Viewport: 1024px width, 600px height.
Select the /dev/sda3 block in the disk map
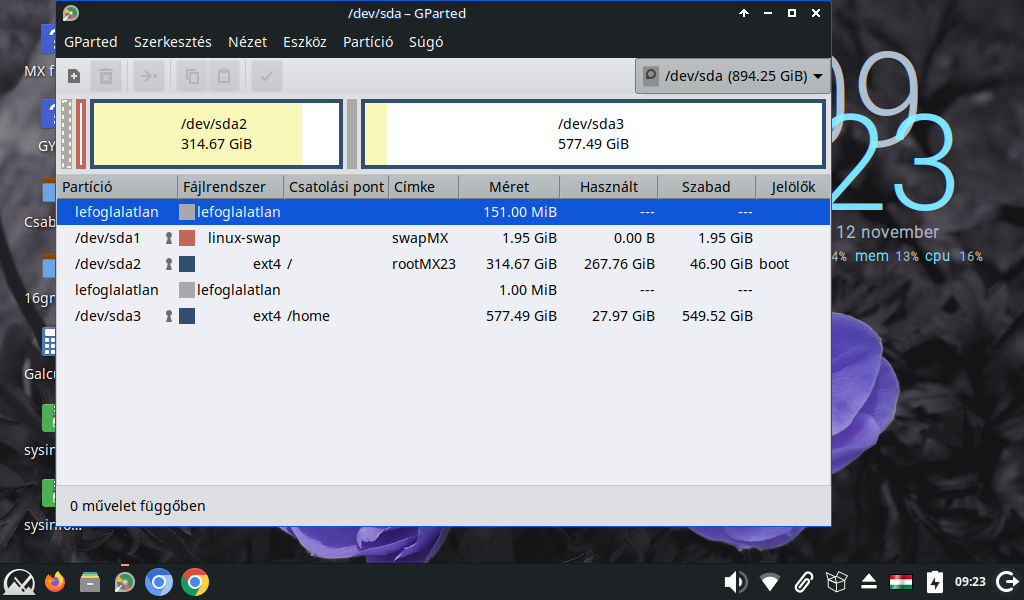593,134
